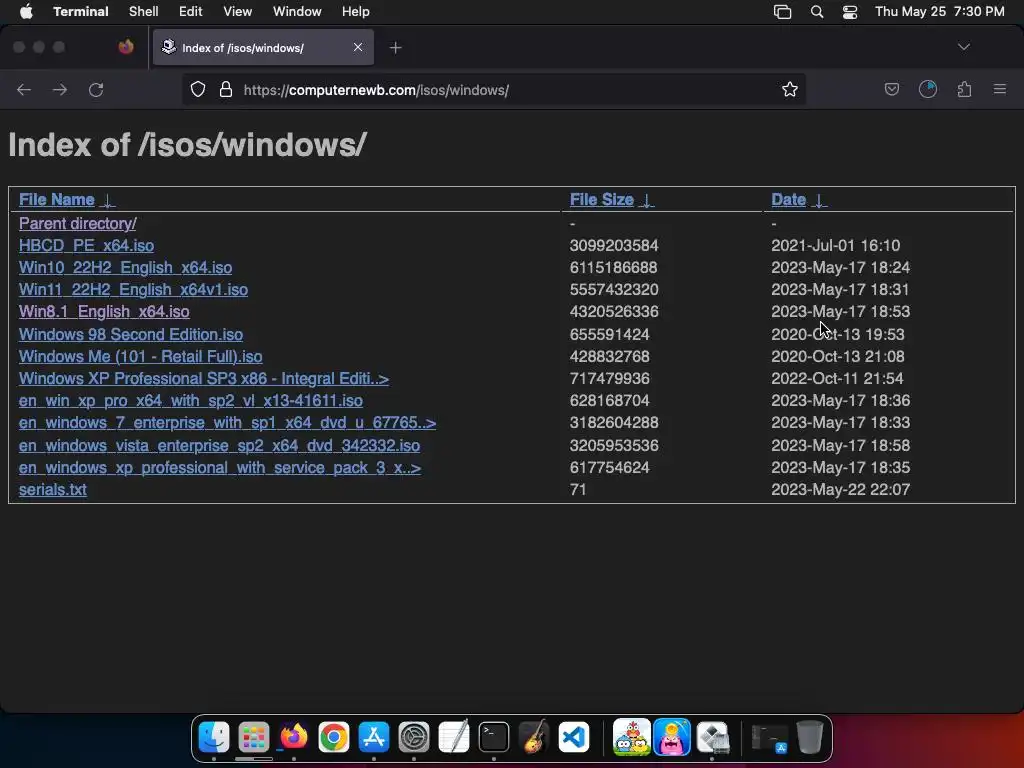The height and width of the screenshot is (768, 1024).
Task: Reload the current page
Action: (96, 89)
